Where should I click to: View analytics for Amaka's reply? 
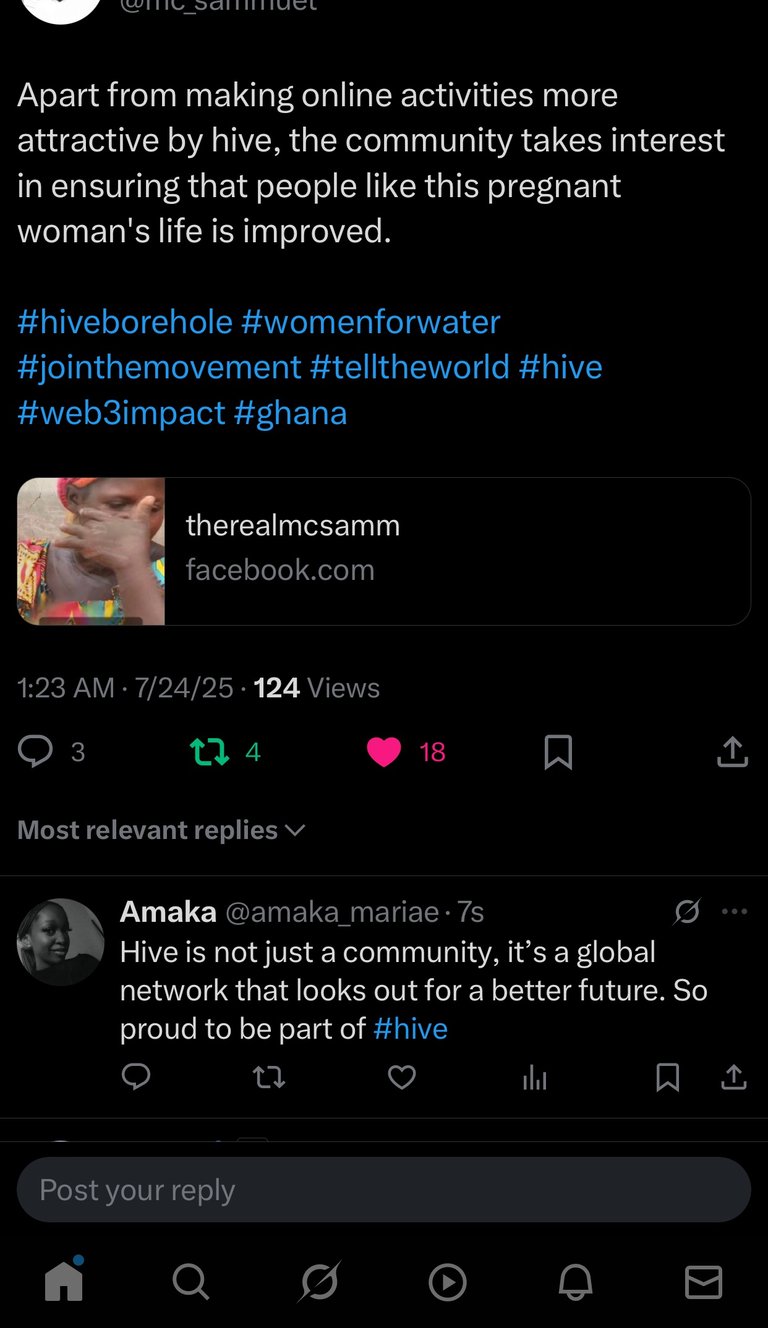click(535, 1076)
